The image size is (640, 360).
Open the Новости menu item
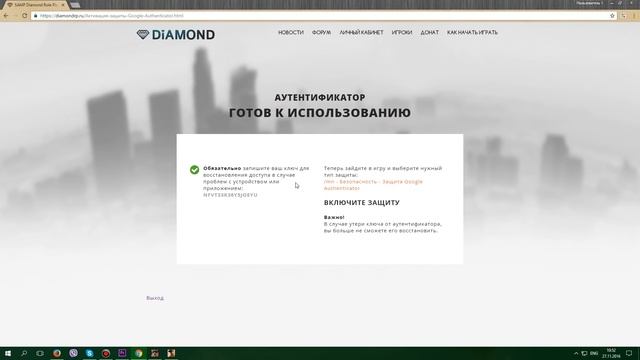click(291, 32)
